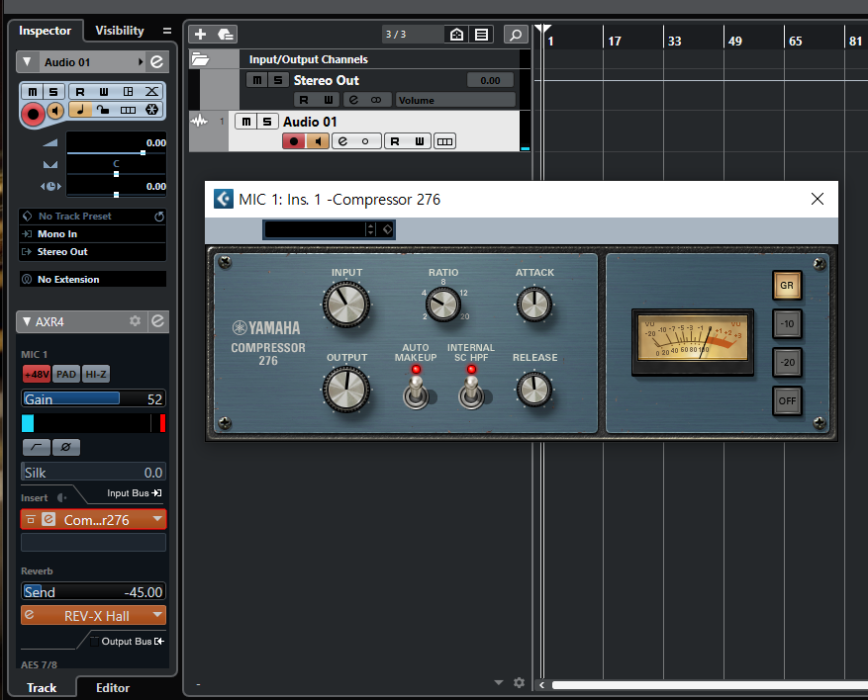Click the AXR4 settings gear icon
868x700 pixels.
click(135, 321)
